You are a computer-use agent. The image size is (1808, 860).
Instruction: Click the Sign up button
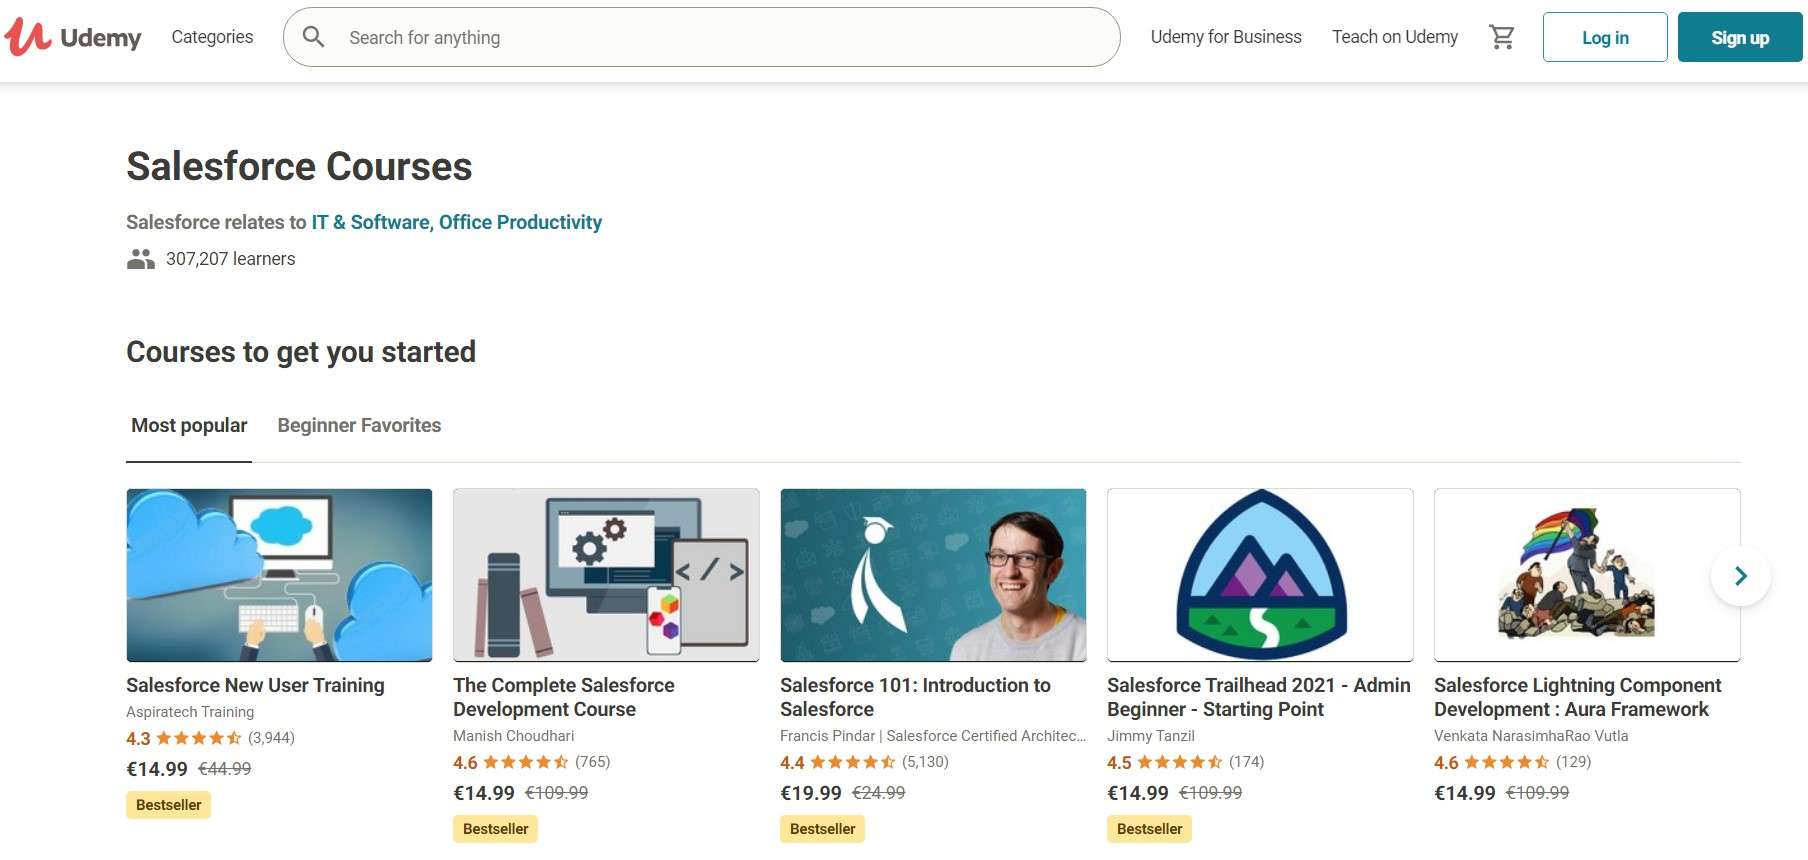click(1740, 37)
